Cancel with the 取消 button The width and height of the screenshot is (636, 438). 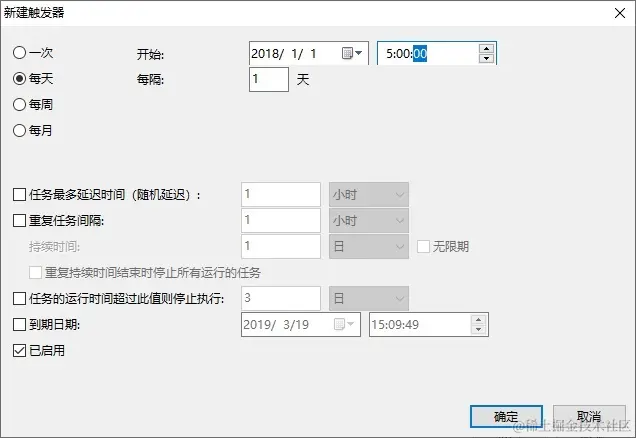pyautogui.click(x=589, y=416)
